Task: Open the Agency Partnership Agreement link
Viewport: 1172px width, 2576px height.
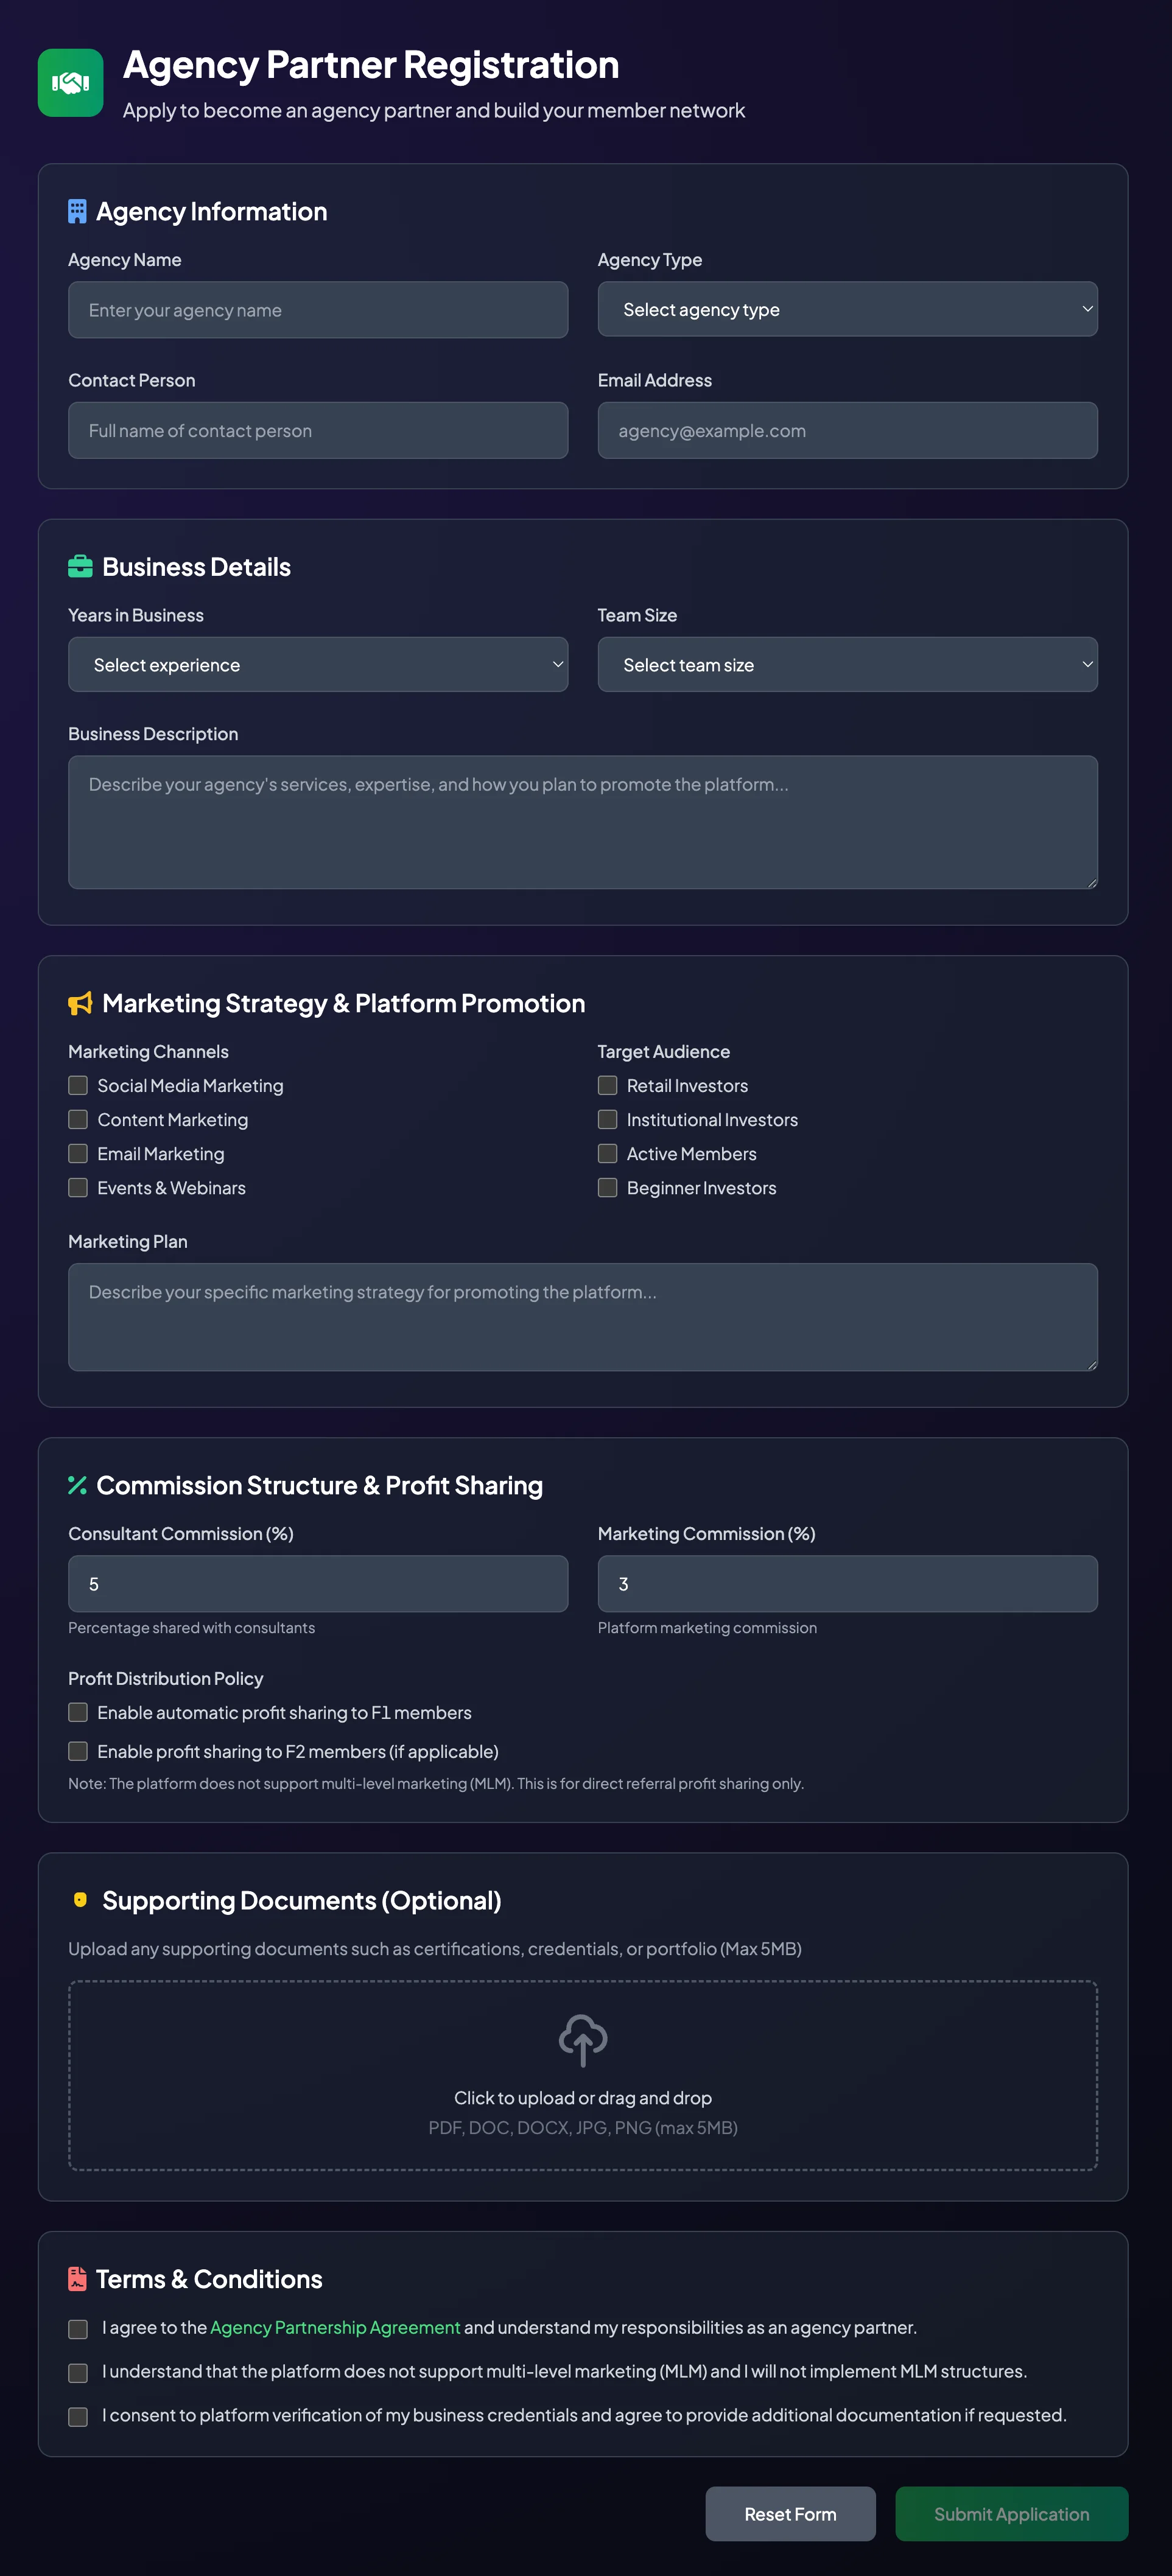Action: tap(335, 2327)
